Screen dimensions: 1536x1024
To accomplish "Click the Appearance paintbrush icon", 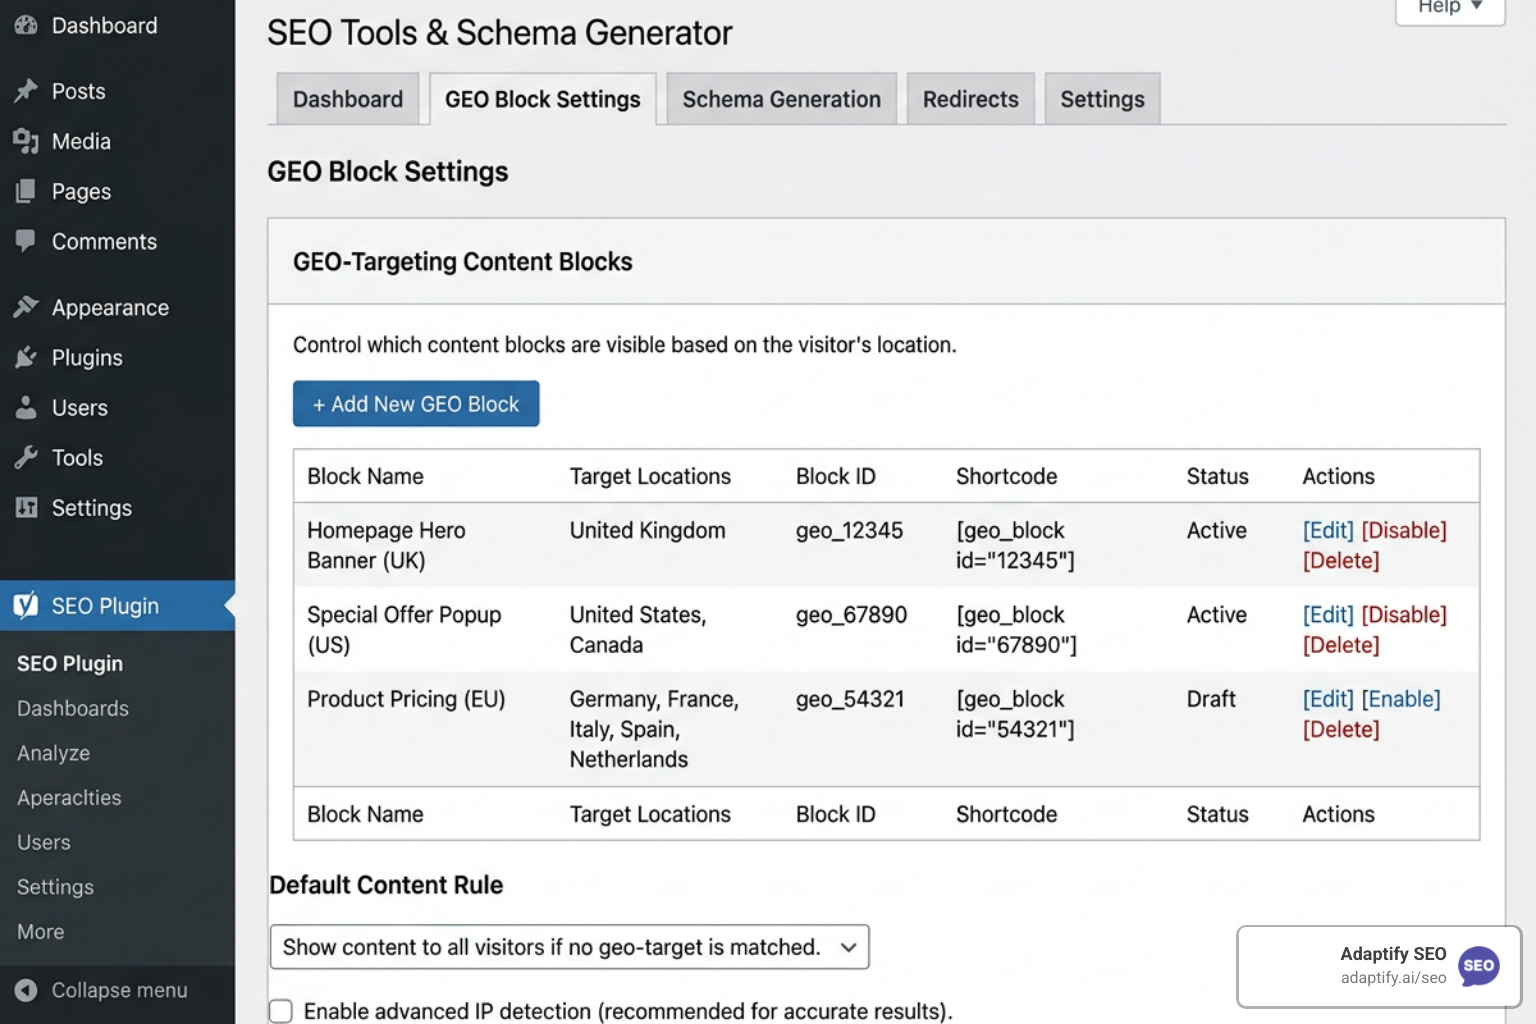I will 26,307.
